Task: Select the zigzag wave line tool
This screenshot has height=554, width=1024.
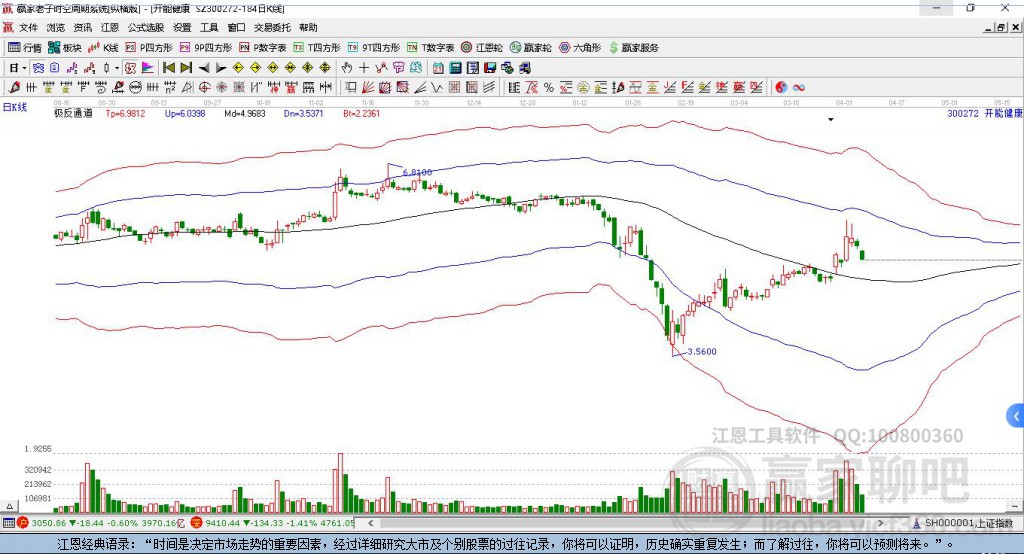Action: (x=437, y=88)
